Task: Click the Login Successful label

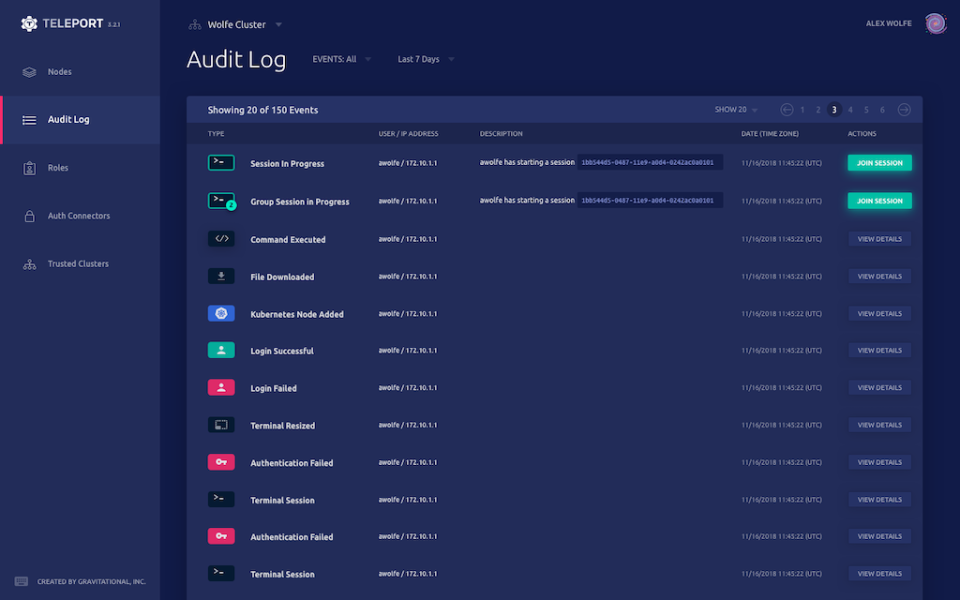Action: coord(282,351)
